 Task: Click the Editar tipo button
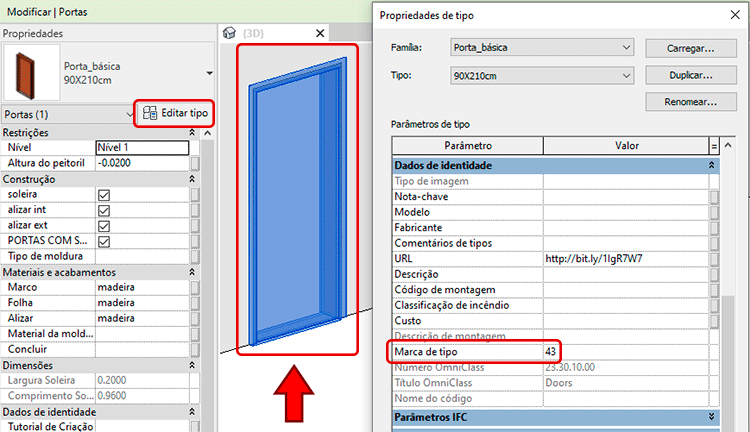click(174, 113)
